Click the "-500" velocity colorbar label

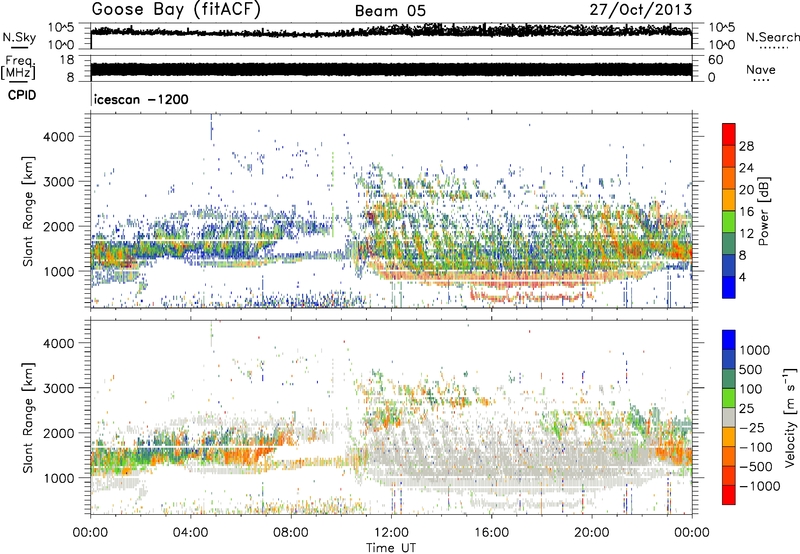tap(756, 467)
